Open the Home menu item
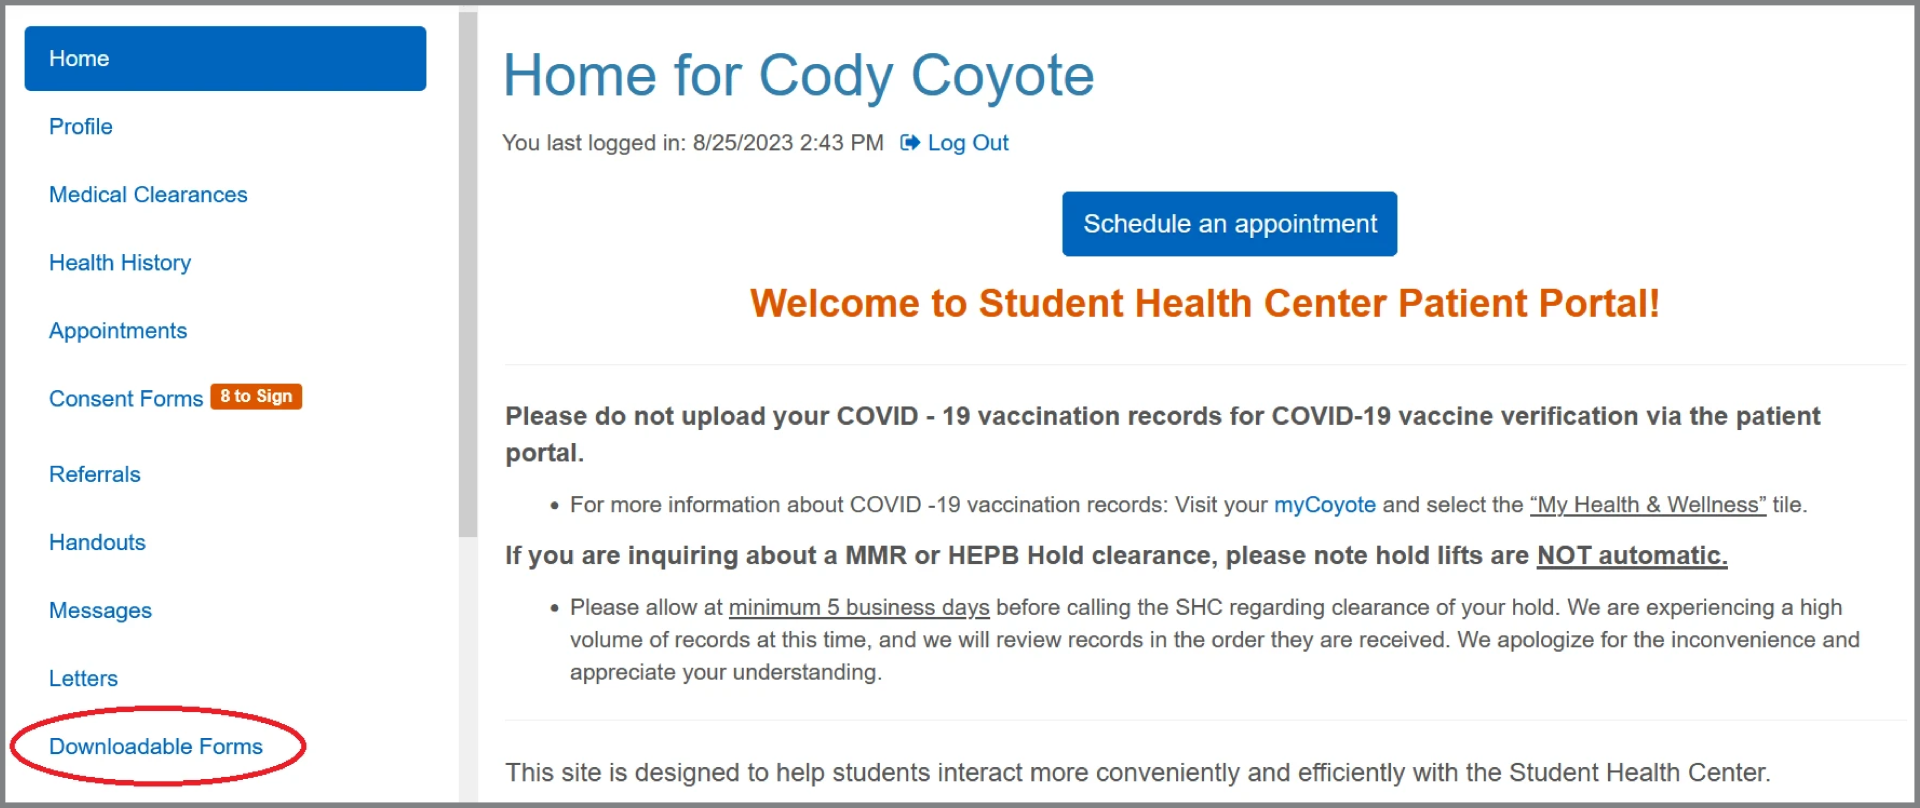Viewport: 1920px width, 808px height. pyautogui.click(x=225, y=59)
